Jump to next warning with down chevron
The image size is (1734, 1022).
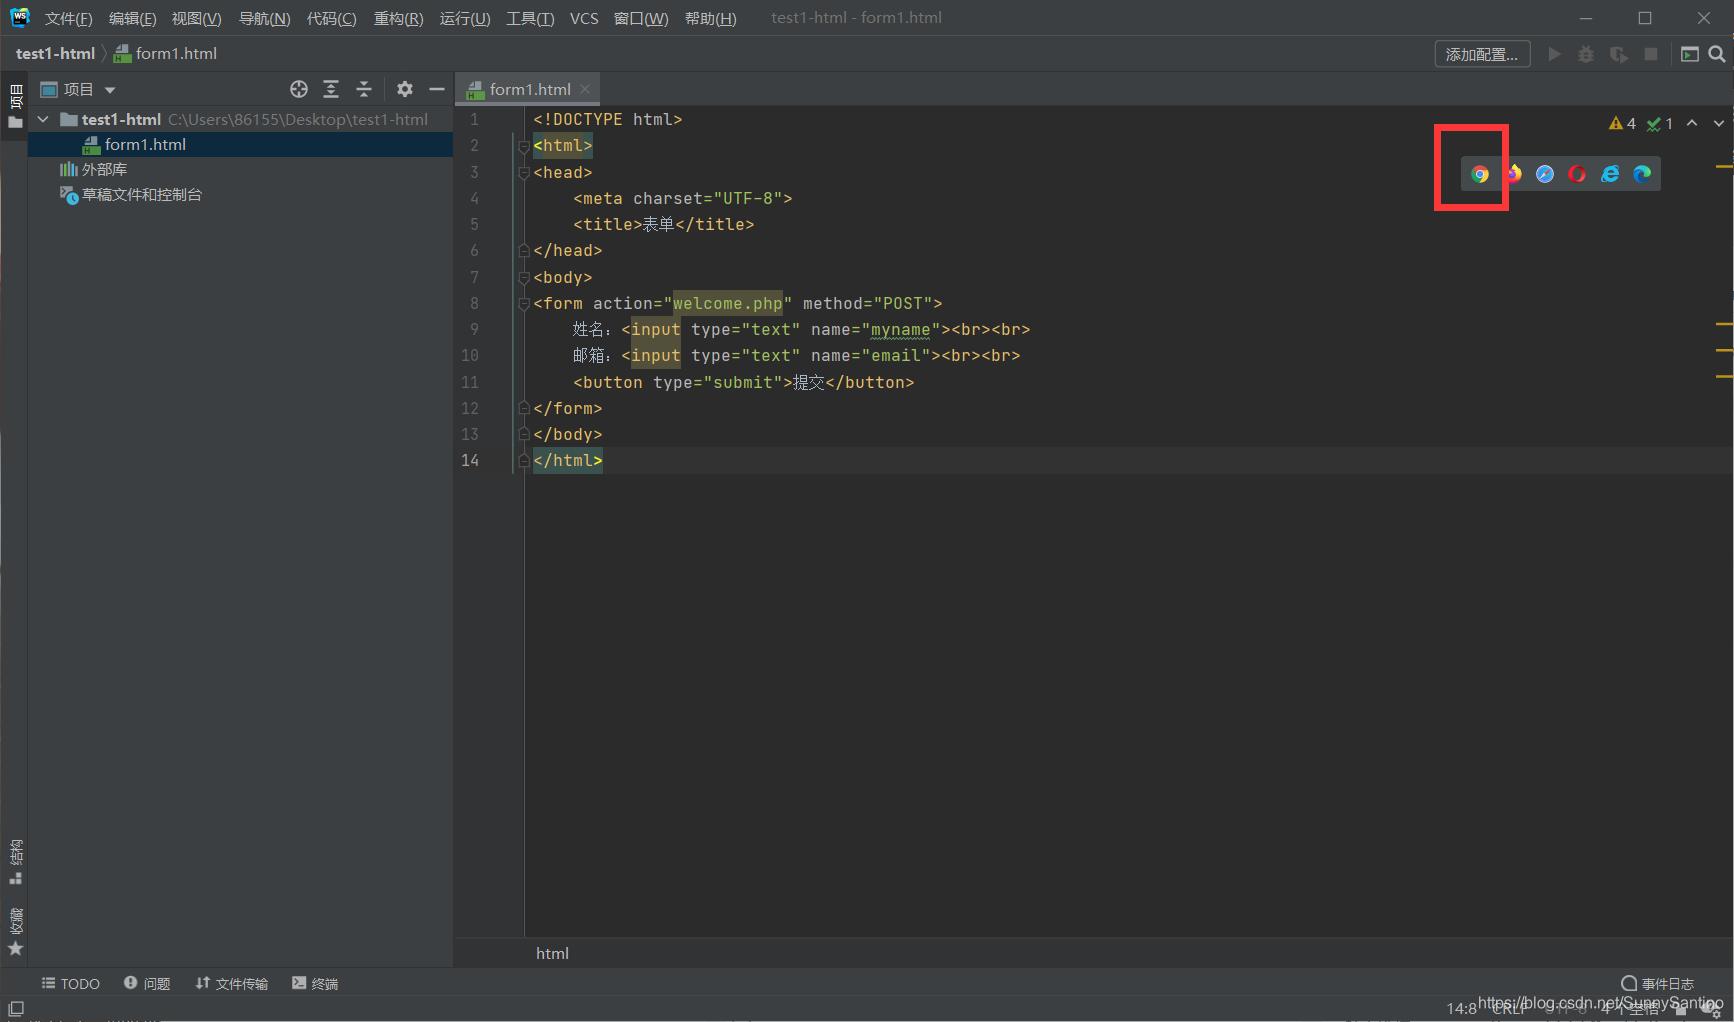[x=1719, y=123]
